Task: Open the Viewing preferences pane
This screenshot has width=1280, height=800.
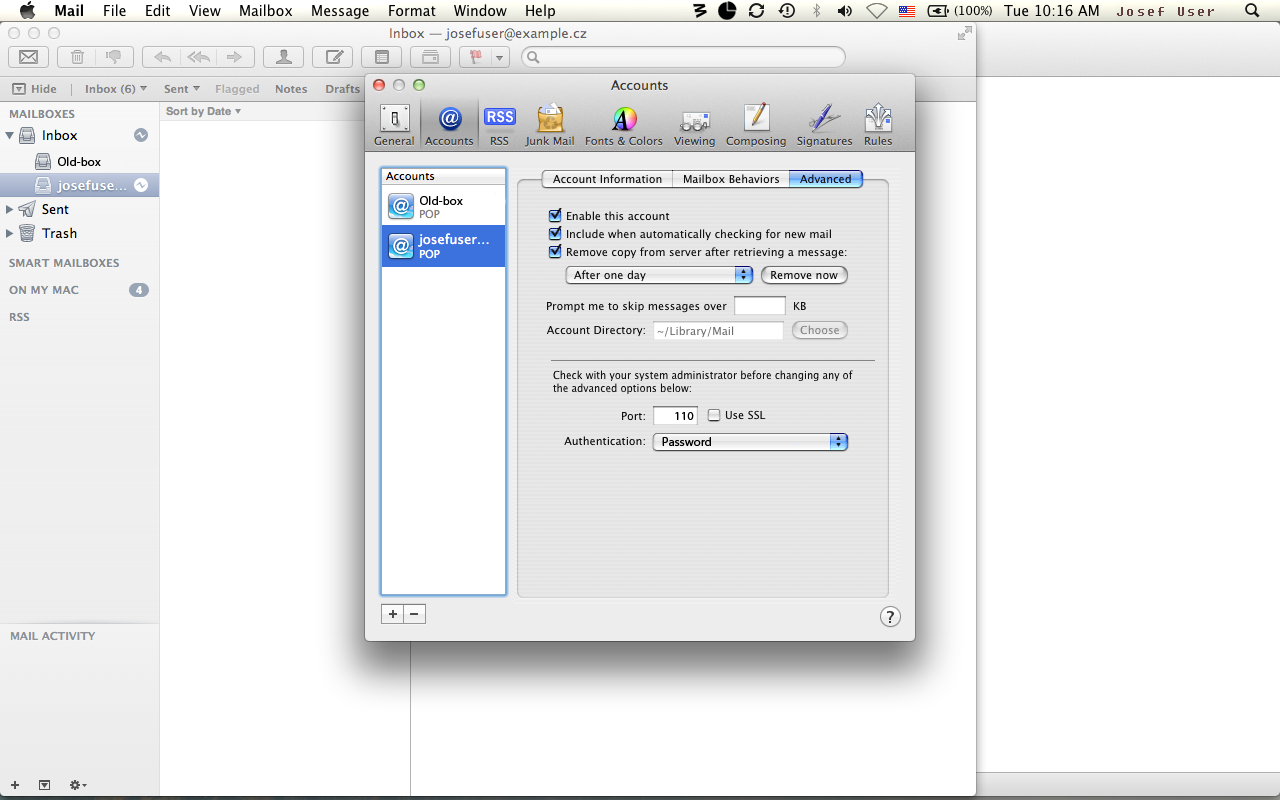Action: point(694,125)
